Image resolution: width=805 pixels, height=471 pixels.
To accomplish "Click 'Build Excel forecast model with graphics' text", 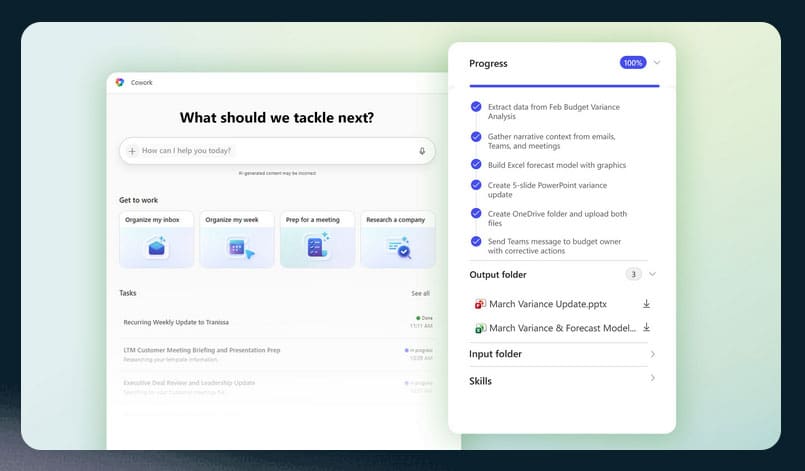I will pos(557,165).
